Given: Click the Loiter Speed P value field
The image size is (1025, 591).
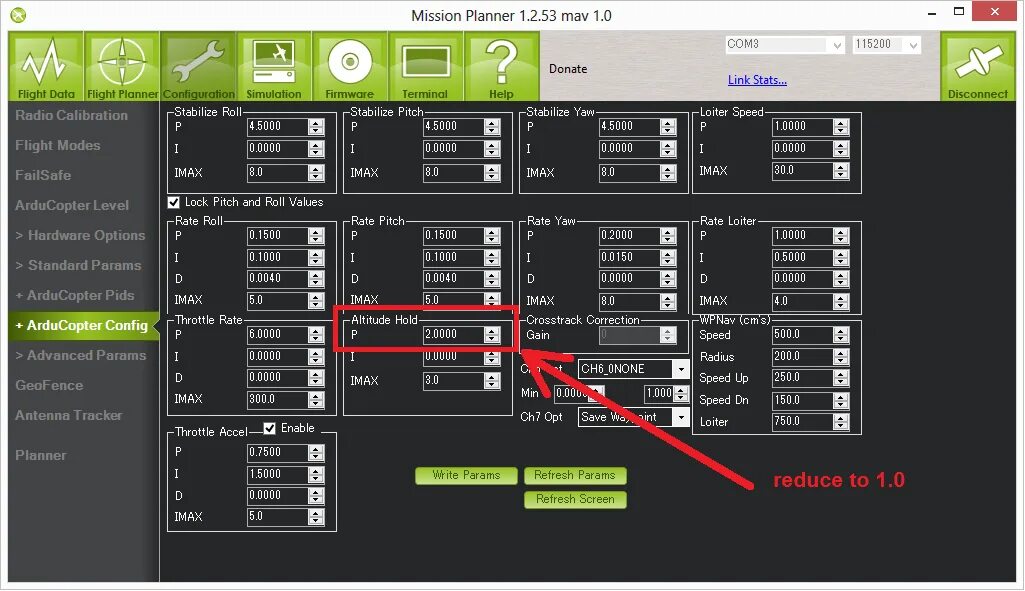Looking at the screenshot, I should point(803,126).
